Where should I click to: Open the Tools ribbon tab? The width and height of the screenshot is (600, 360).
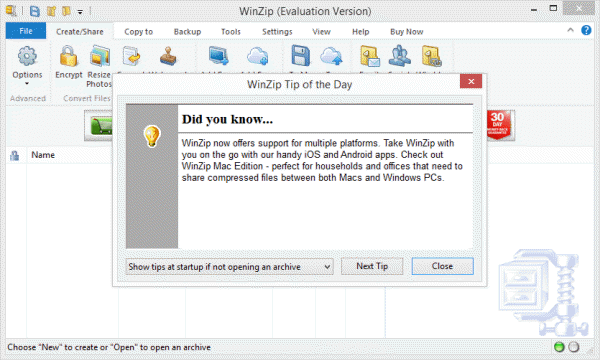231,32
